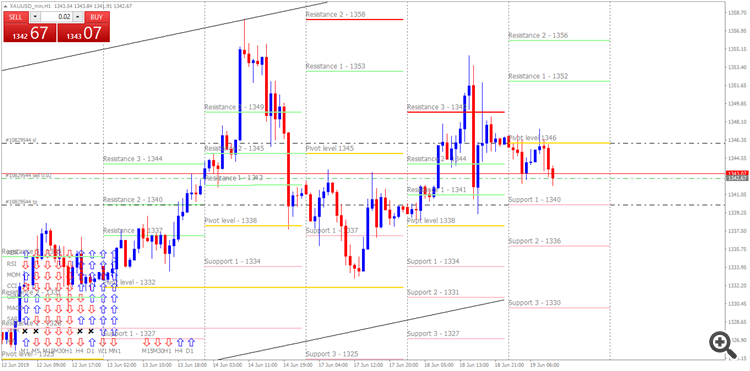Increase lot volume with the up arrow
Viewport: 750px width, 371px height.
(78, 17)
